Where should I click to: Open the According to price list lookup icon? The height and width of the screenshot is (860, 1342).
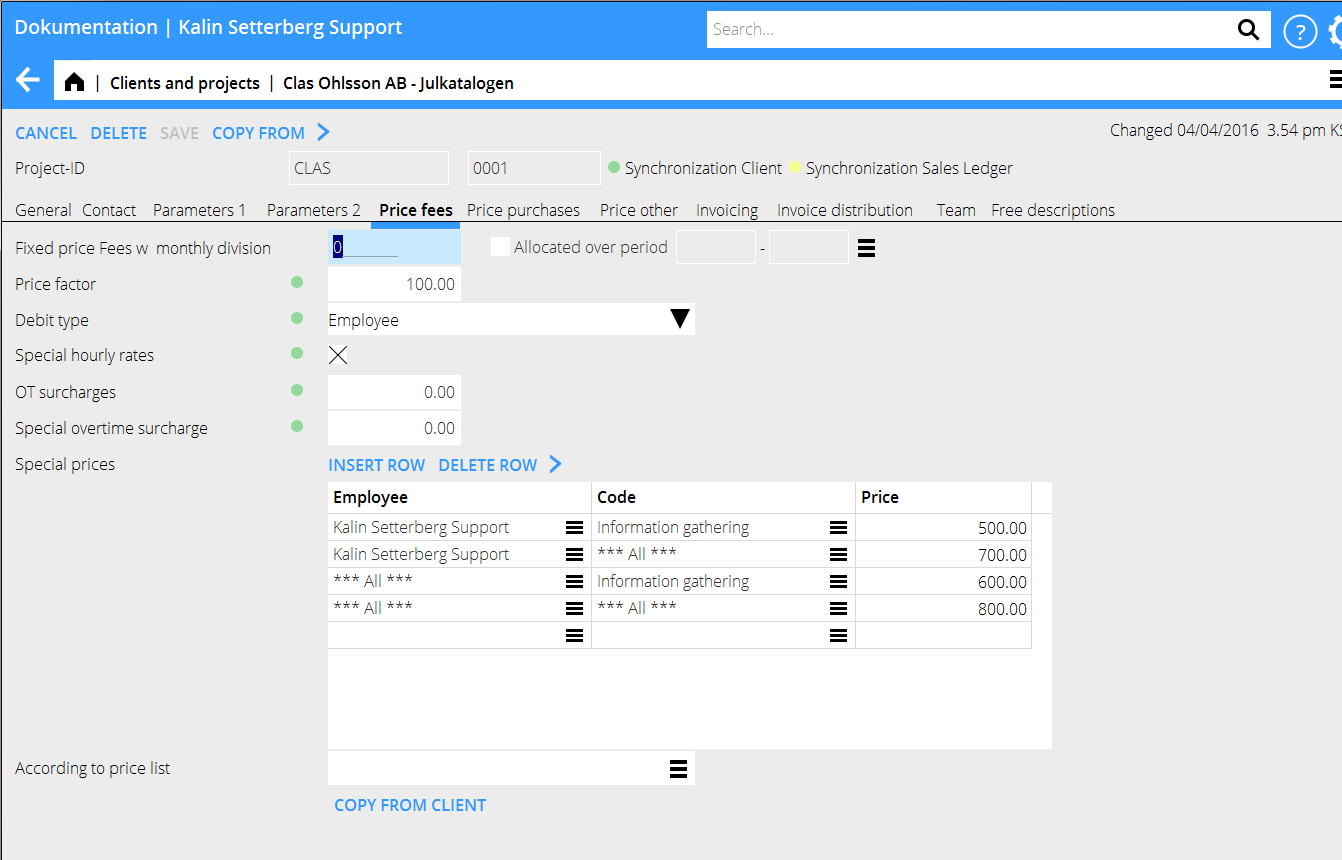coord(678,769)
